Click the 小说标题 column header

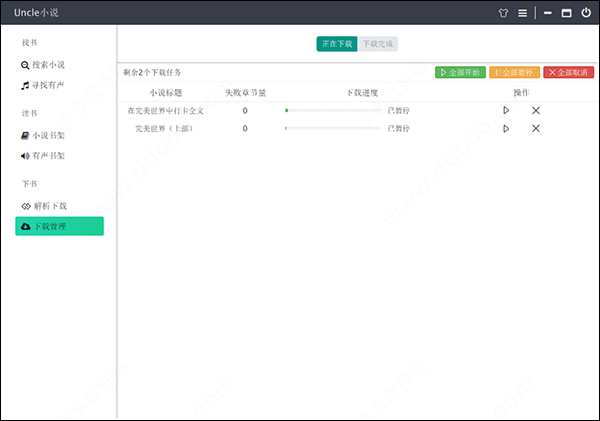pyautogui.click(x=166, y=92)
